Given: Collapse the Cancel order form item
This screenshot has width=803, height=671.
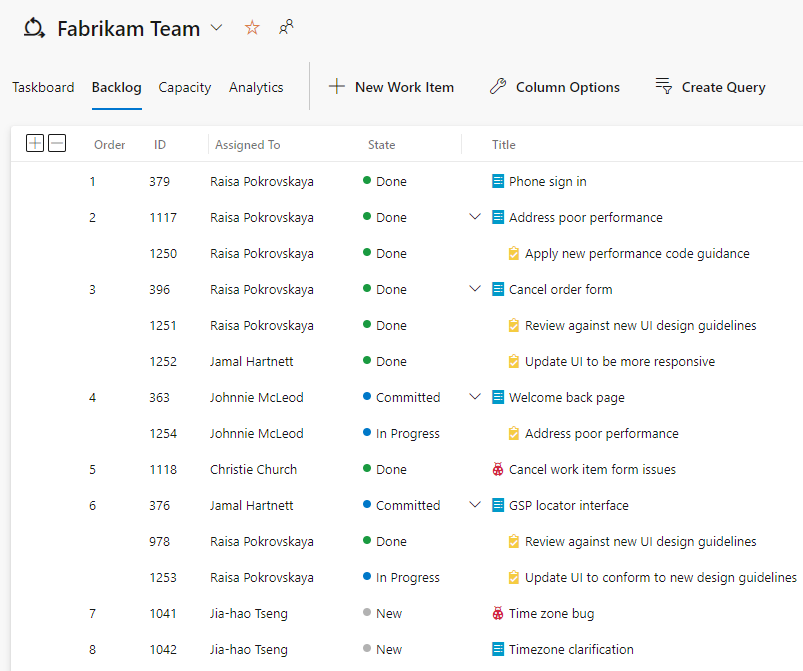Looking at the screenshot, I should (x=475, y=289).
